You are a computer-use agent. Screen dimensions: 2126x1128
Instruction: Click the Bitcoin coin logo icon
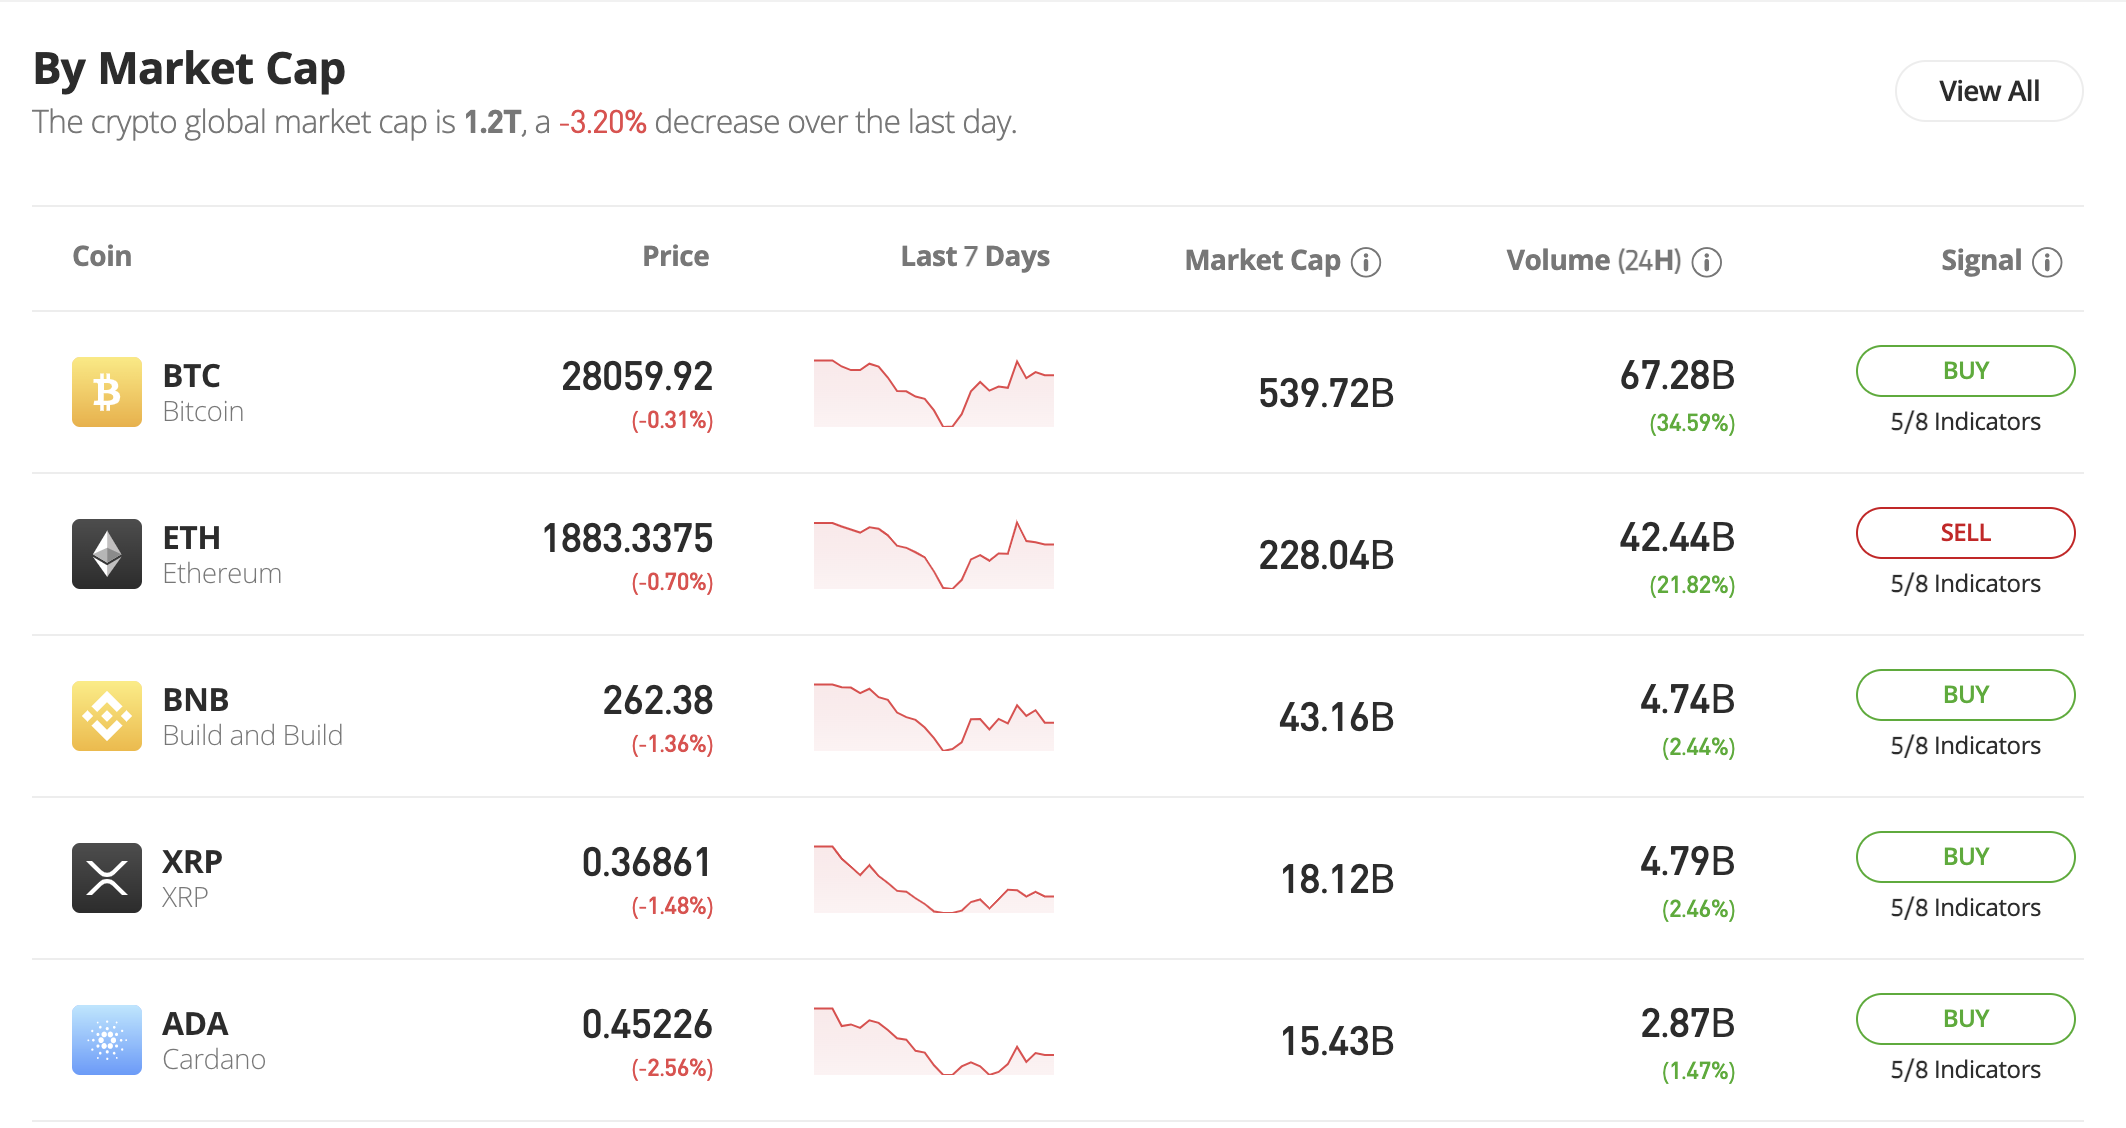(107, 392)
